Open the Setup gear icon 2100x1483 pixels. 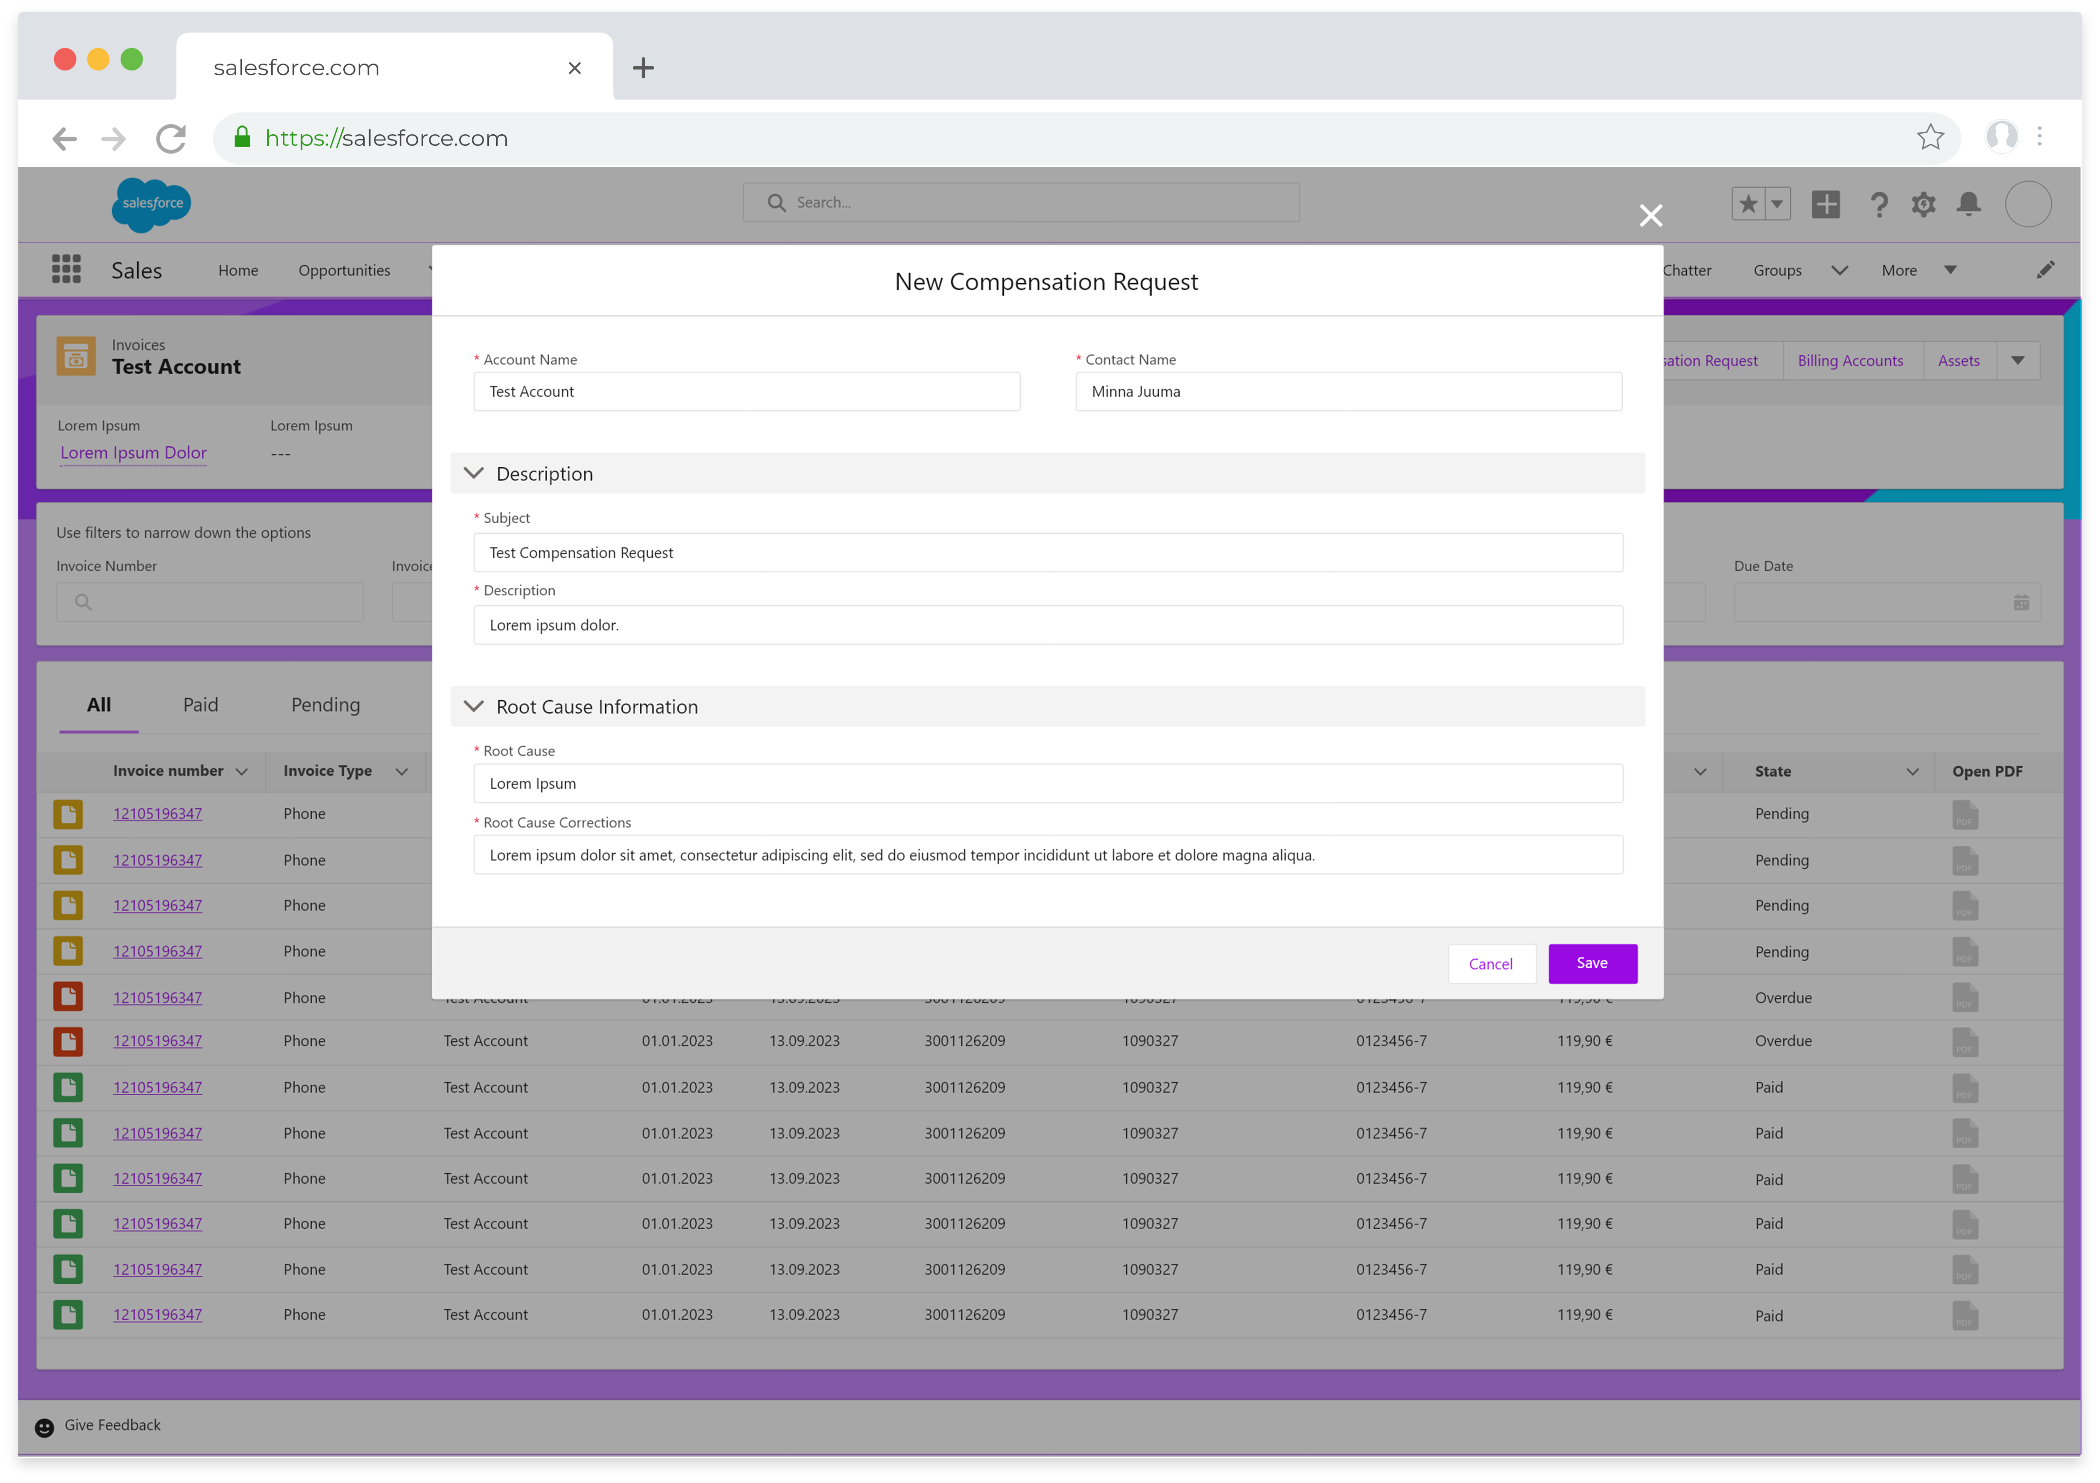click(x=1923, y=204)
